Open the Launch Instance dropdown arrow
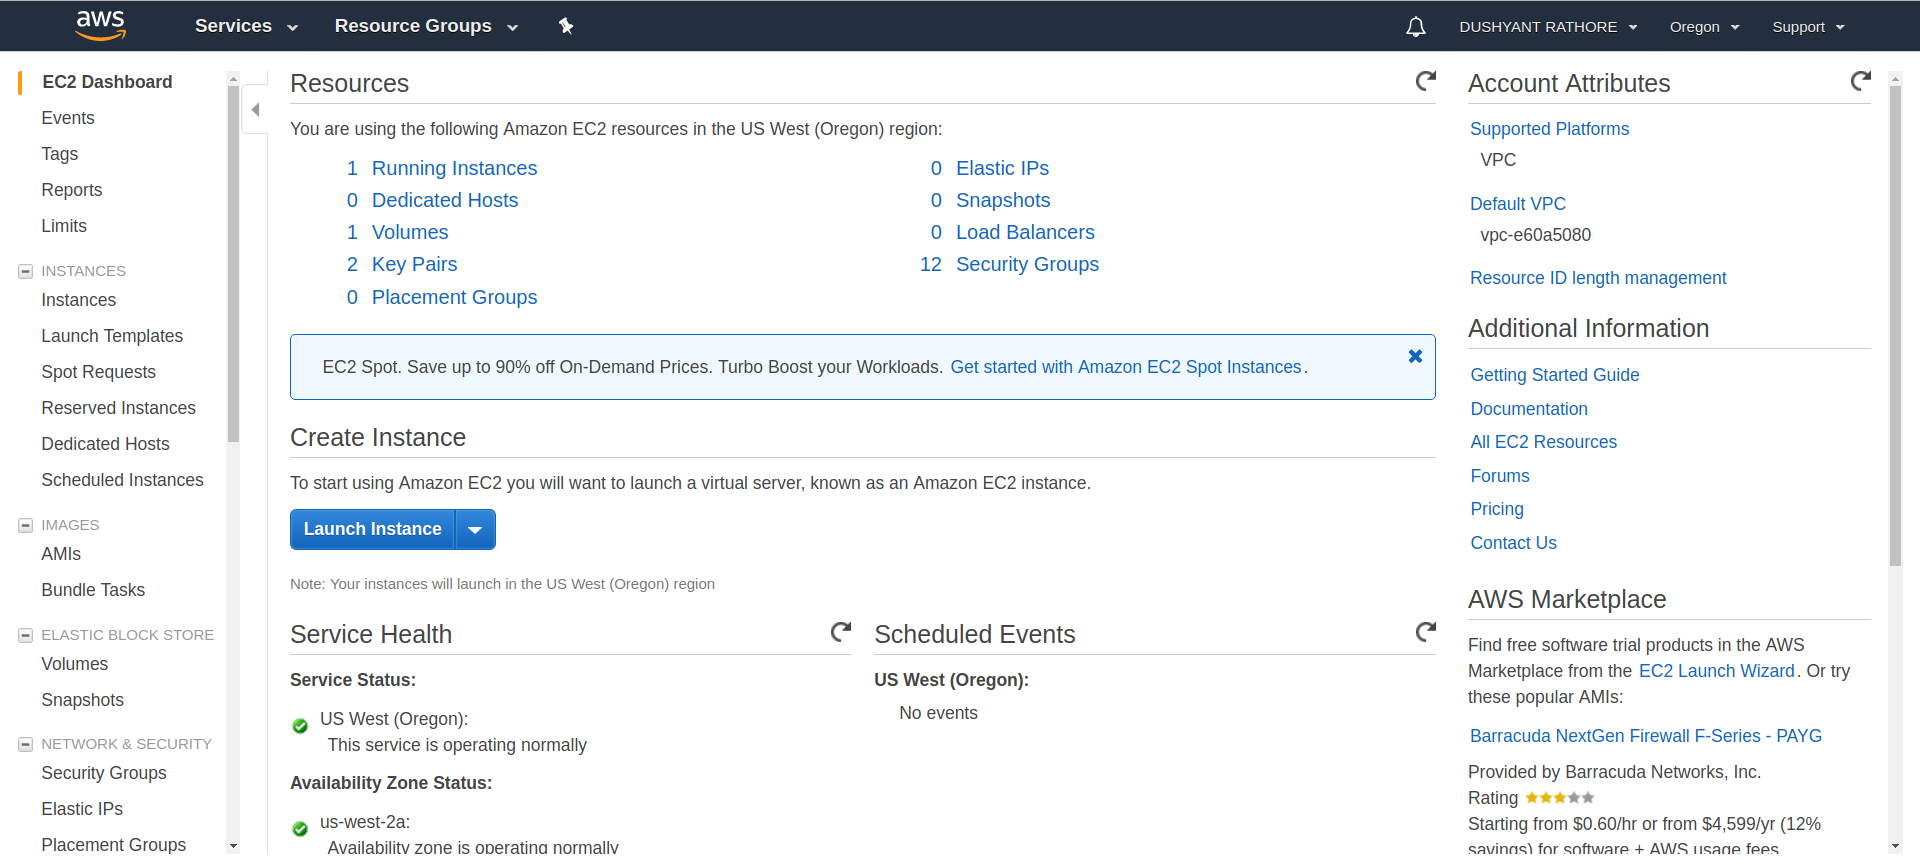The height and width of the screenshot is (859, 1920). 476,530
